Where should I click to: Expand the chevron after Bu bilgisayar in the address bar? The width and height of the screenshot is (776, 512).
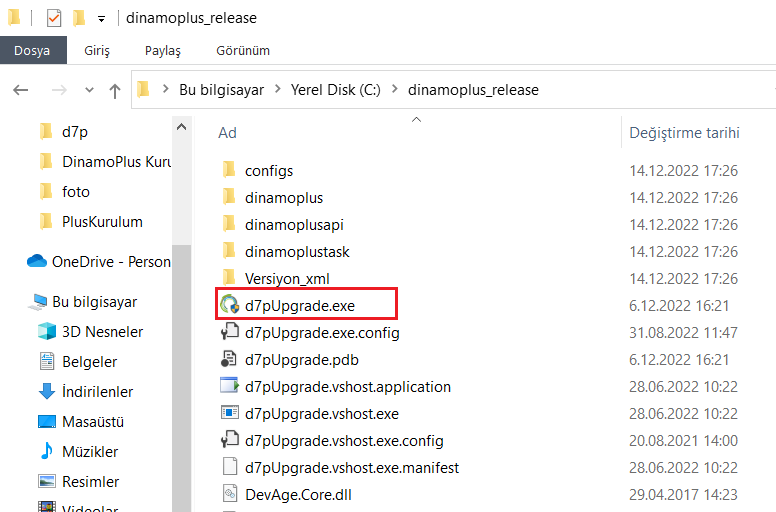pyautogui.click(x=278, y=90)
